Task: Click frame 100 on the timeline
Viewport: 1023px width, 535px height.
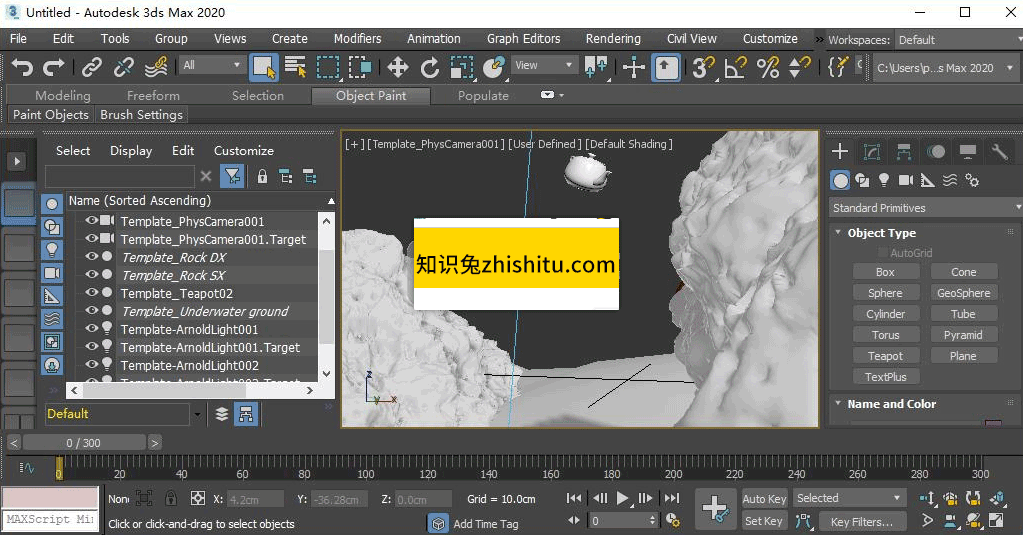Action: click(x=365, y=474)
